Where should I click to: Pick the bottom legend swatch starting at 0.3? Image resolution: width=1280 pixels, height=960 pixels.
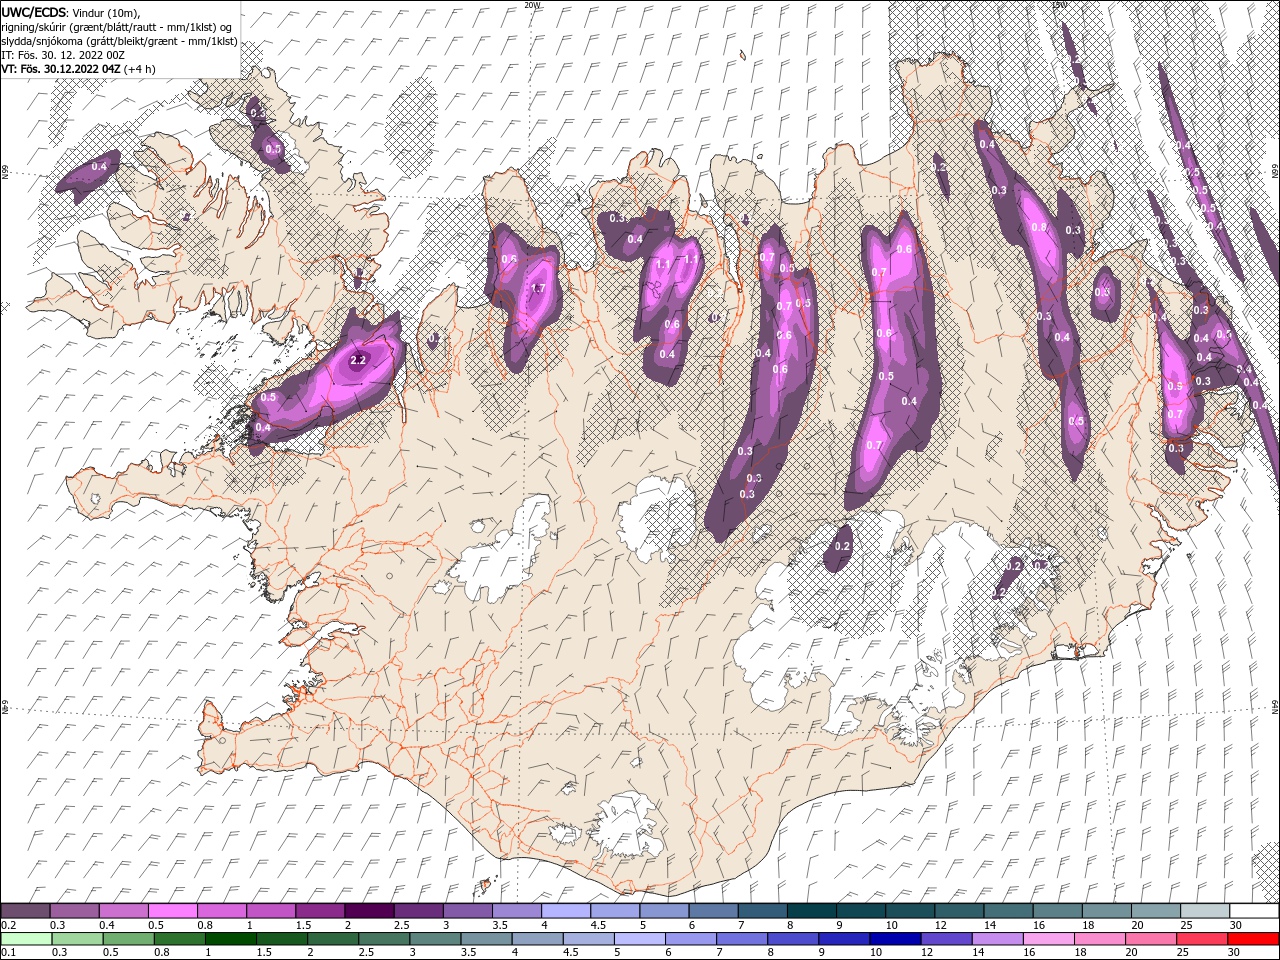(x=77, y=939)
